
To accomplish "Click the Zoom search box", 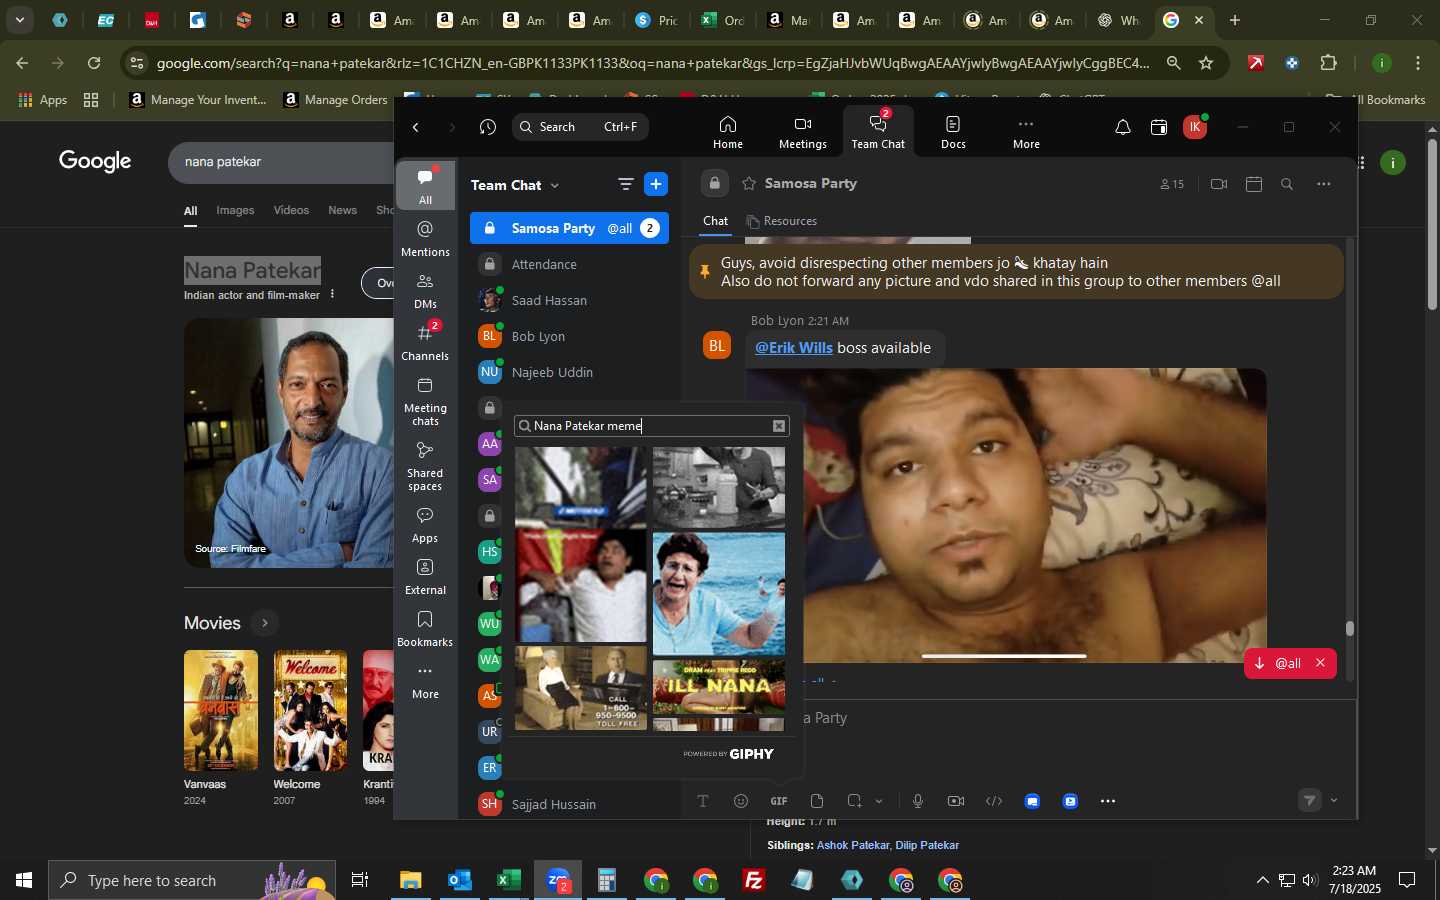I will pyautogui.click(x=580, y=127).
